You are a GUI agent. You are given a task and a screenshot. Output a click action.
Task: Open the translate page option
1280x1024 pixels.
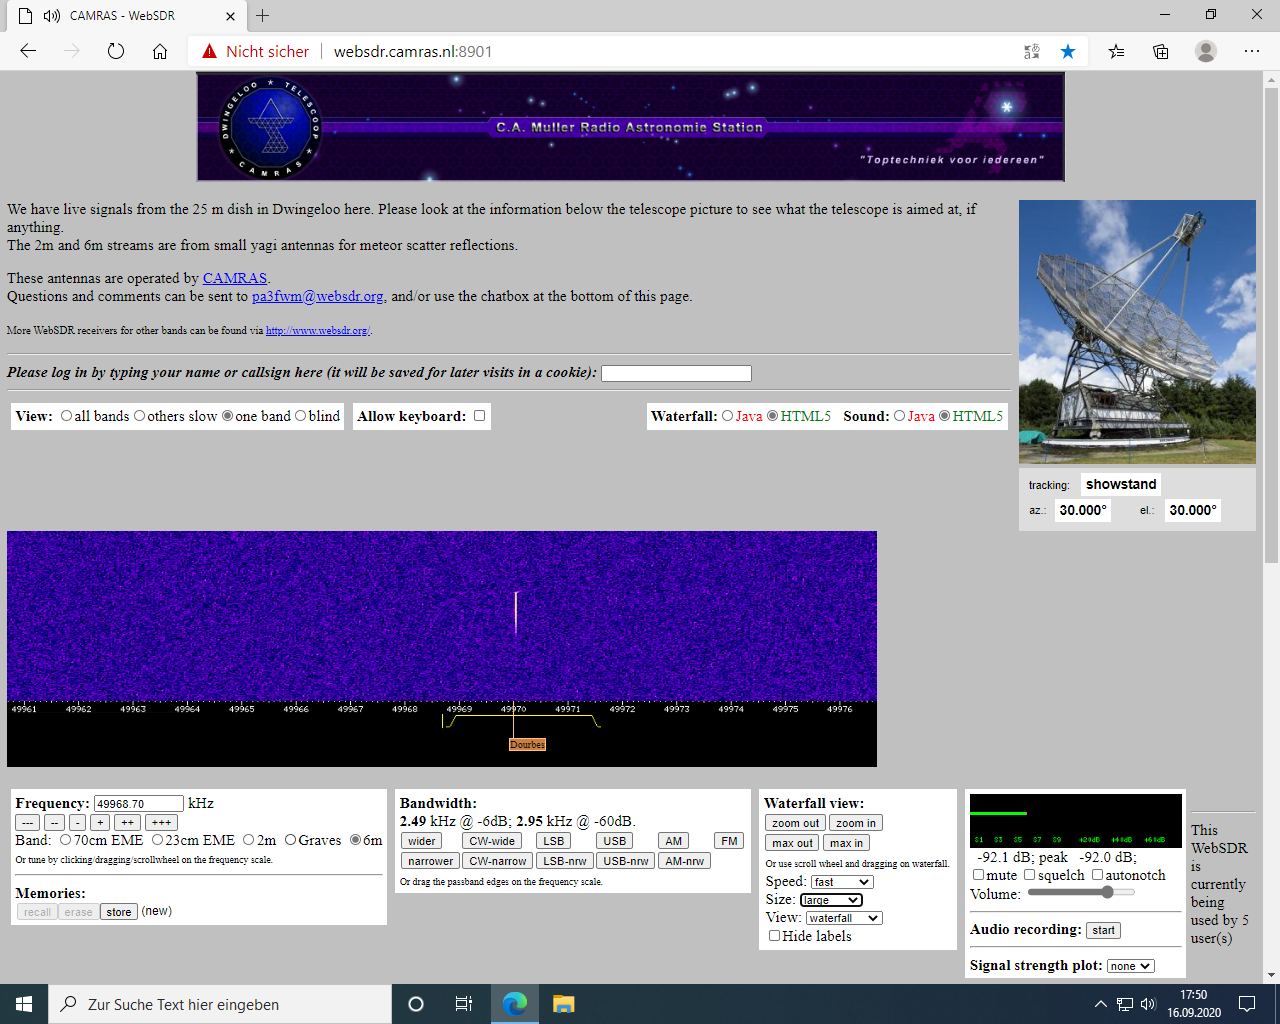tap(1032, 51)
